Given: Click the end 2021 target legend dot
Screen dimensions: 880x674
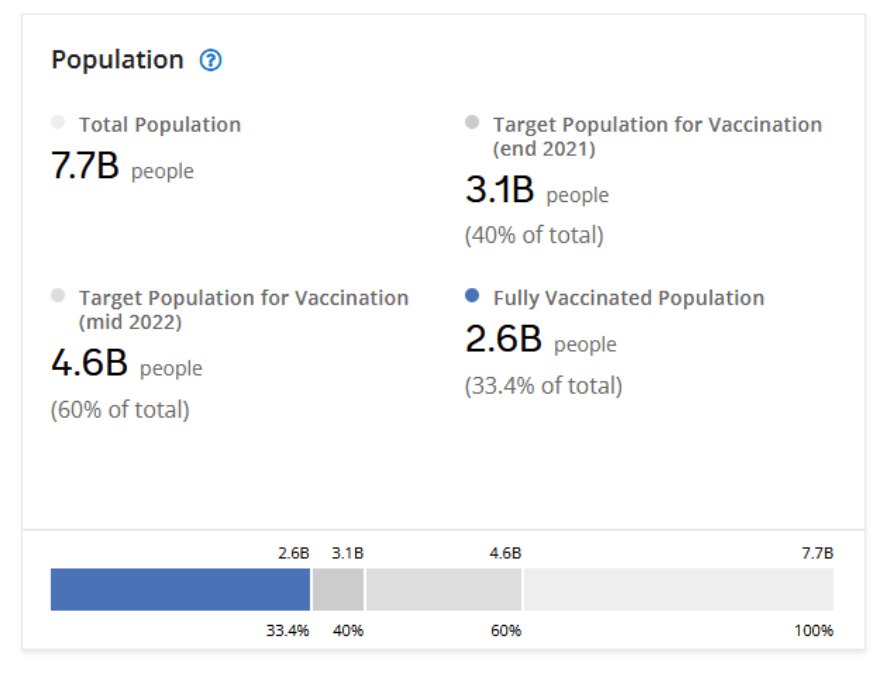Looking at the screenshot, I should (x=472, y=123).
